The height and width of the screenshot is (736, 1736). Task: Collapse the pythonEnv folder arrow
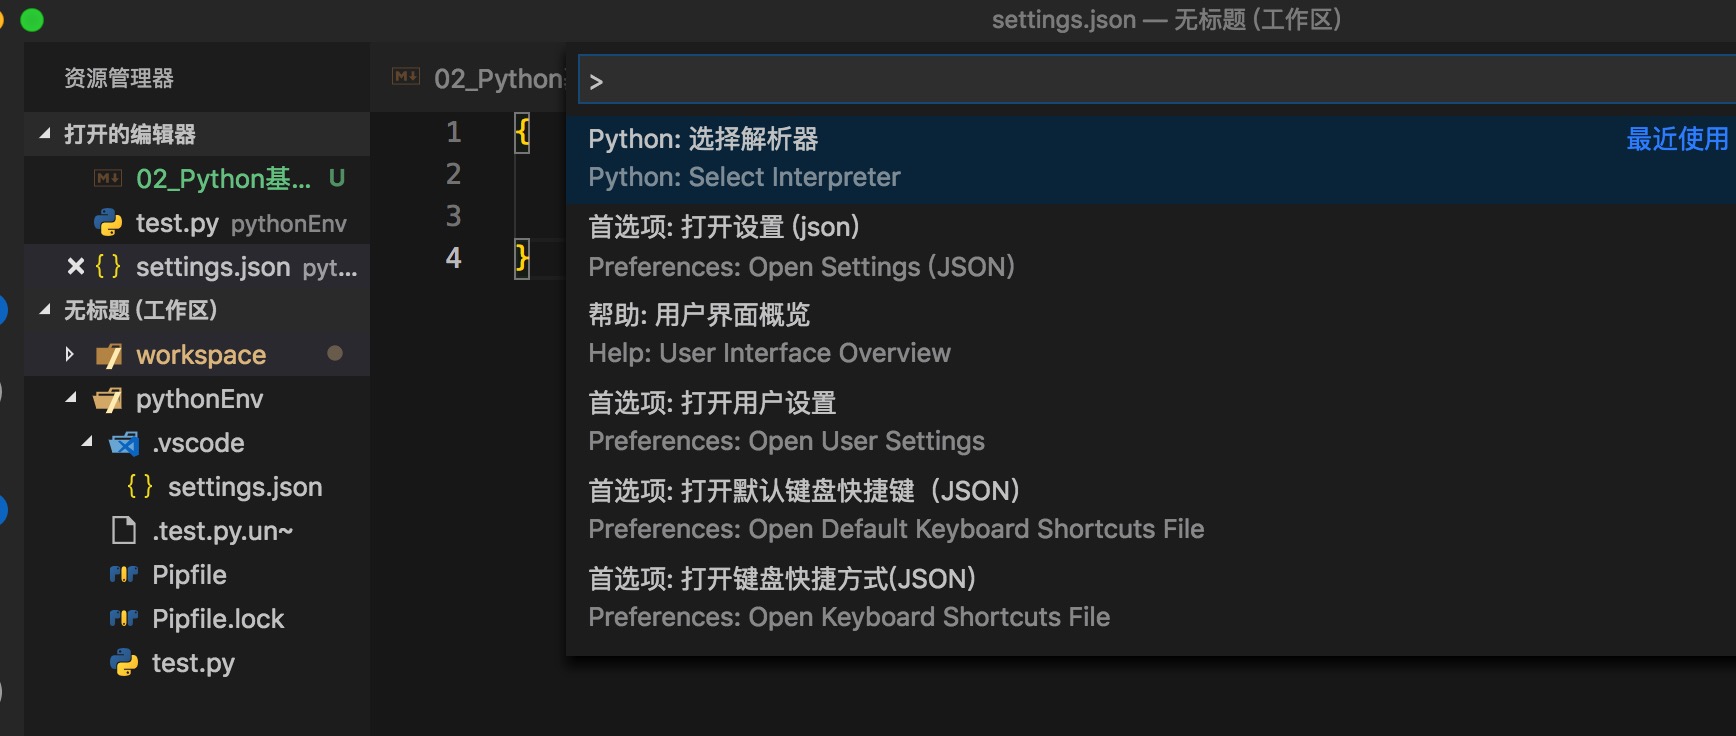pyautogui.click(x=71, y=398)
